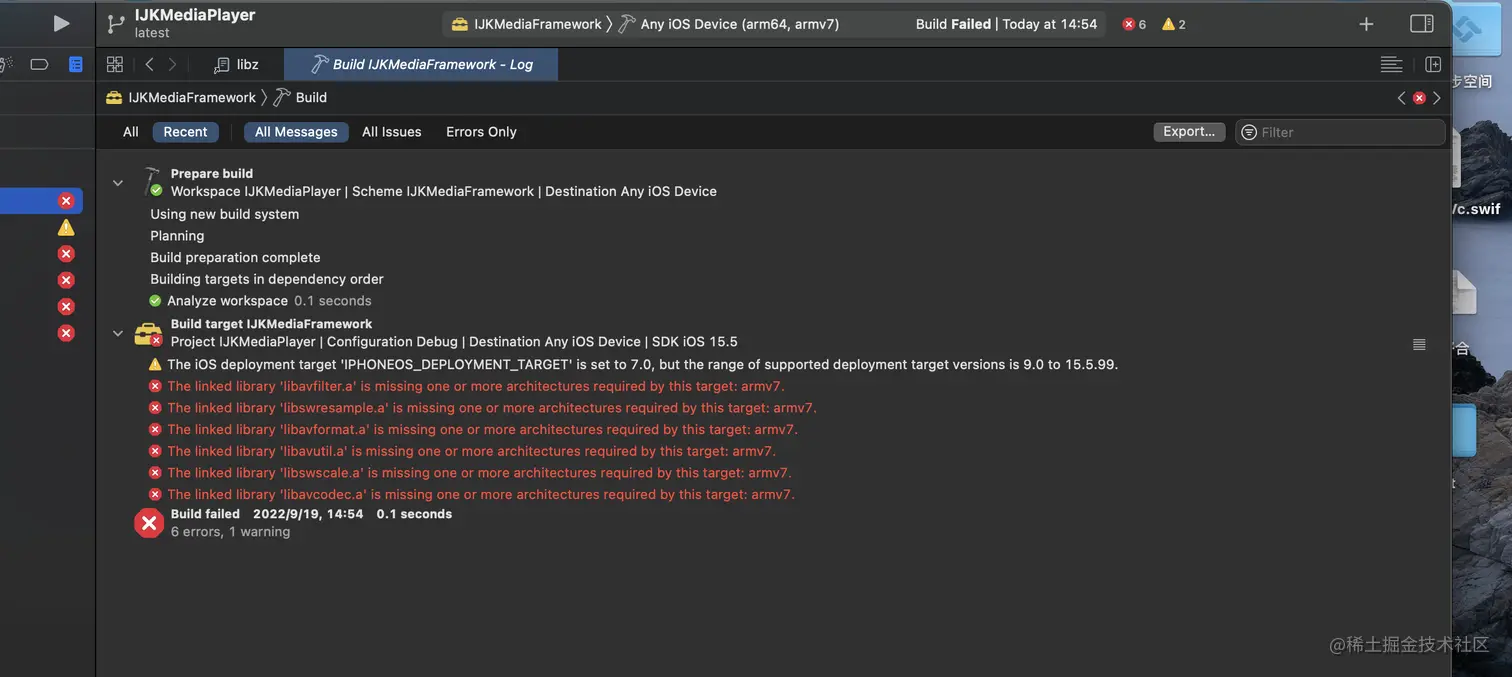The width and height of the screenshot is (1512, 677).
Task: Click the red errors count badge
Action: point(1135,24)
